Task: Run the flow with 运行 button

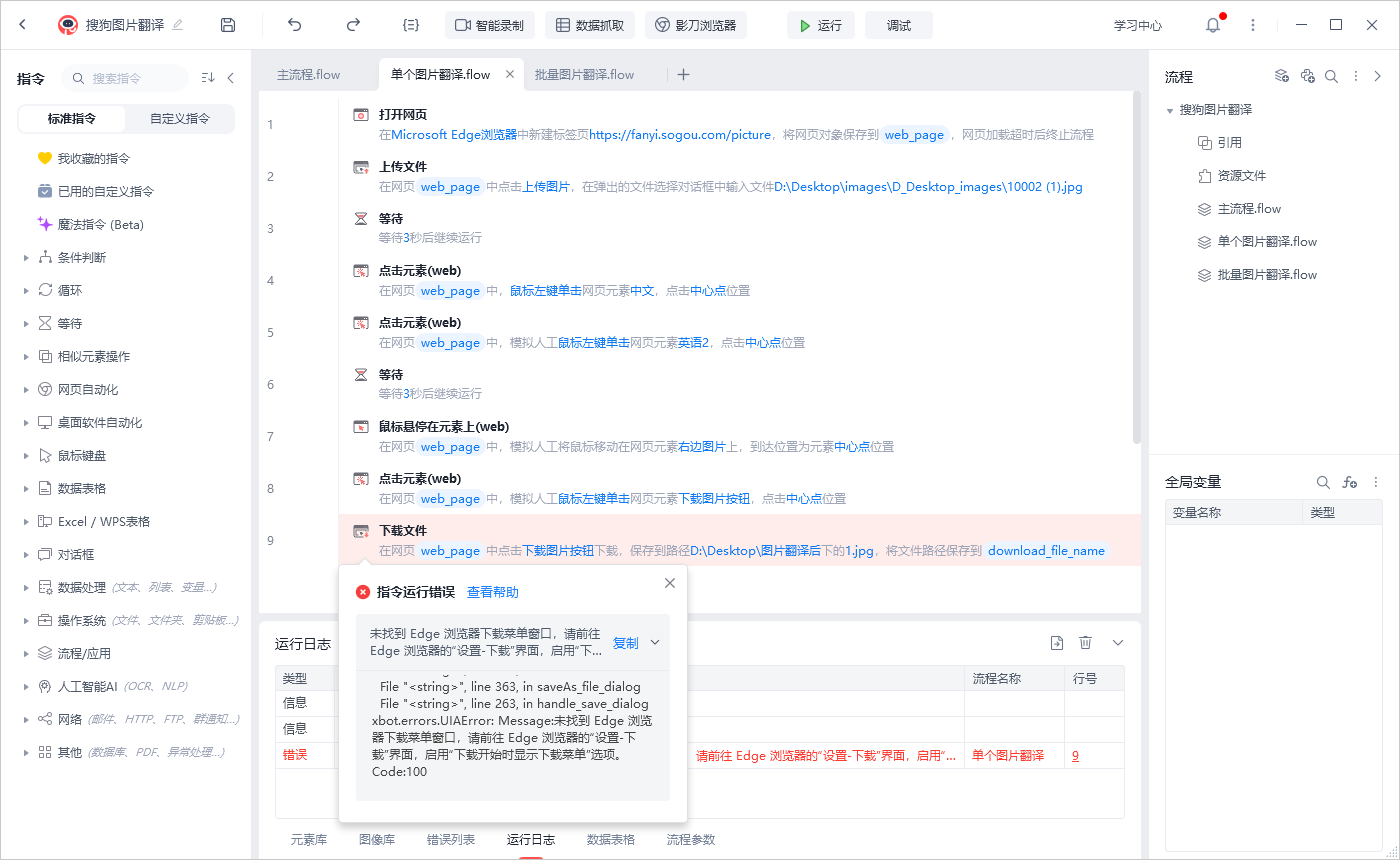Action: [x=821, y=25]
